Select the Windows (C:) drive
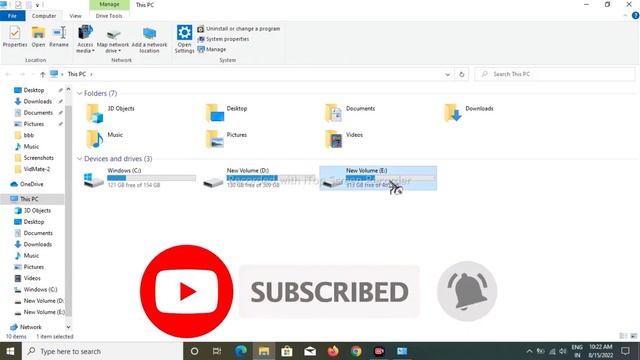This screenshot has height=360, width=640. point(139,178)
